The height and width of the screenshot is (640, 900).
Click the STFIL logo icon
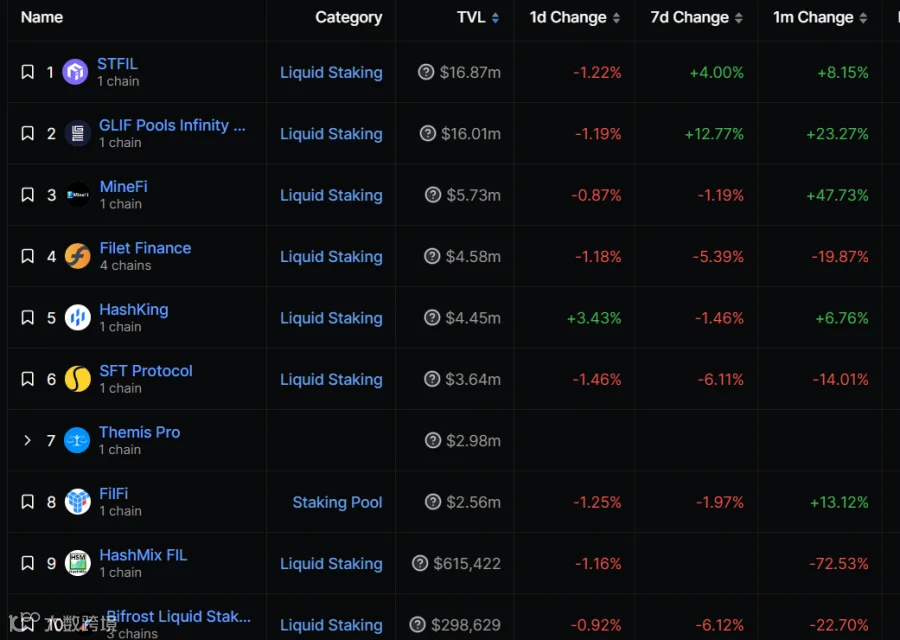[75, 72]
